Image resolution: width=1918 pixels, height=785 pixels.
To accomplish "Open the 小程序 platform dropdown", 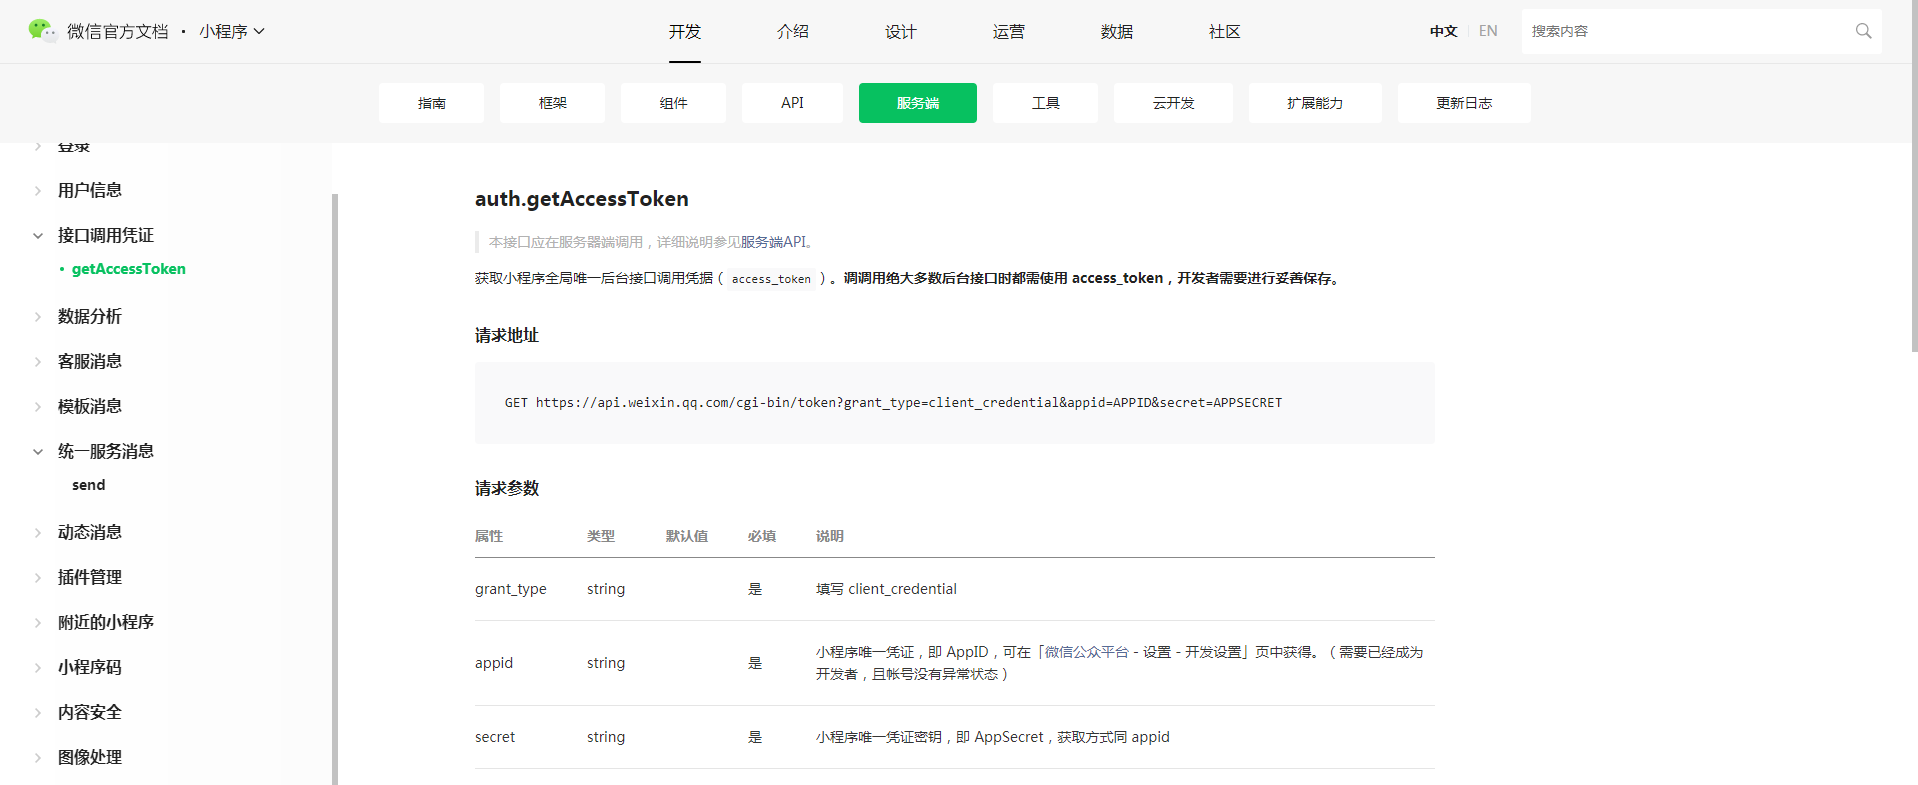I will 232,31.
